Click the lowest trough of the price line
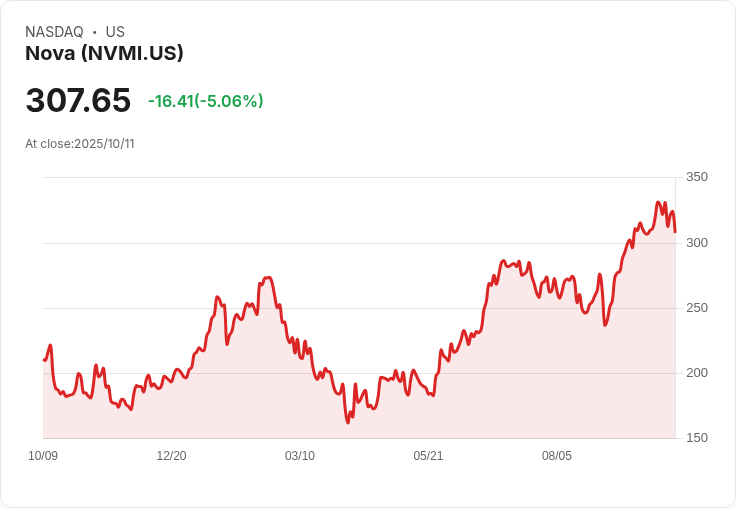 pos(348,423)
